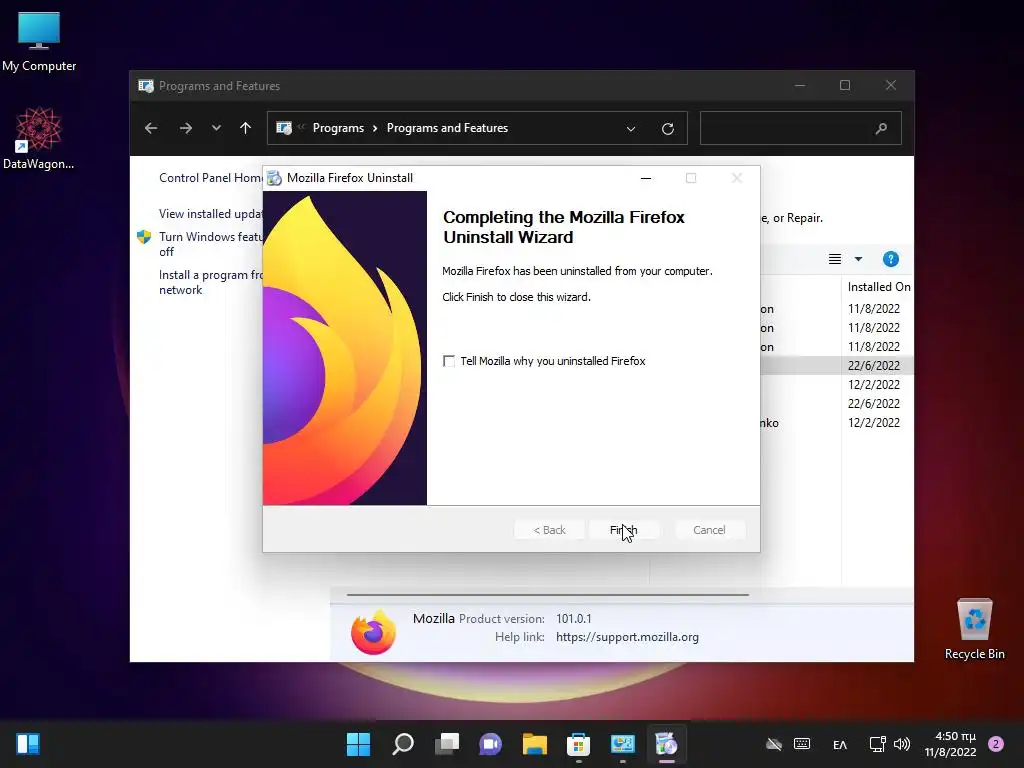Open the Chat app on the taskbar
Screen dimensions: 1024x768
pos(490,744)
